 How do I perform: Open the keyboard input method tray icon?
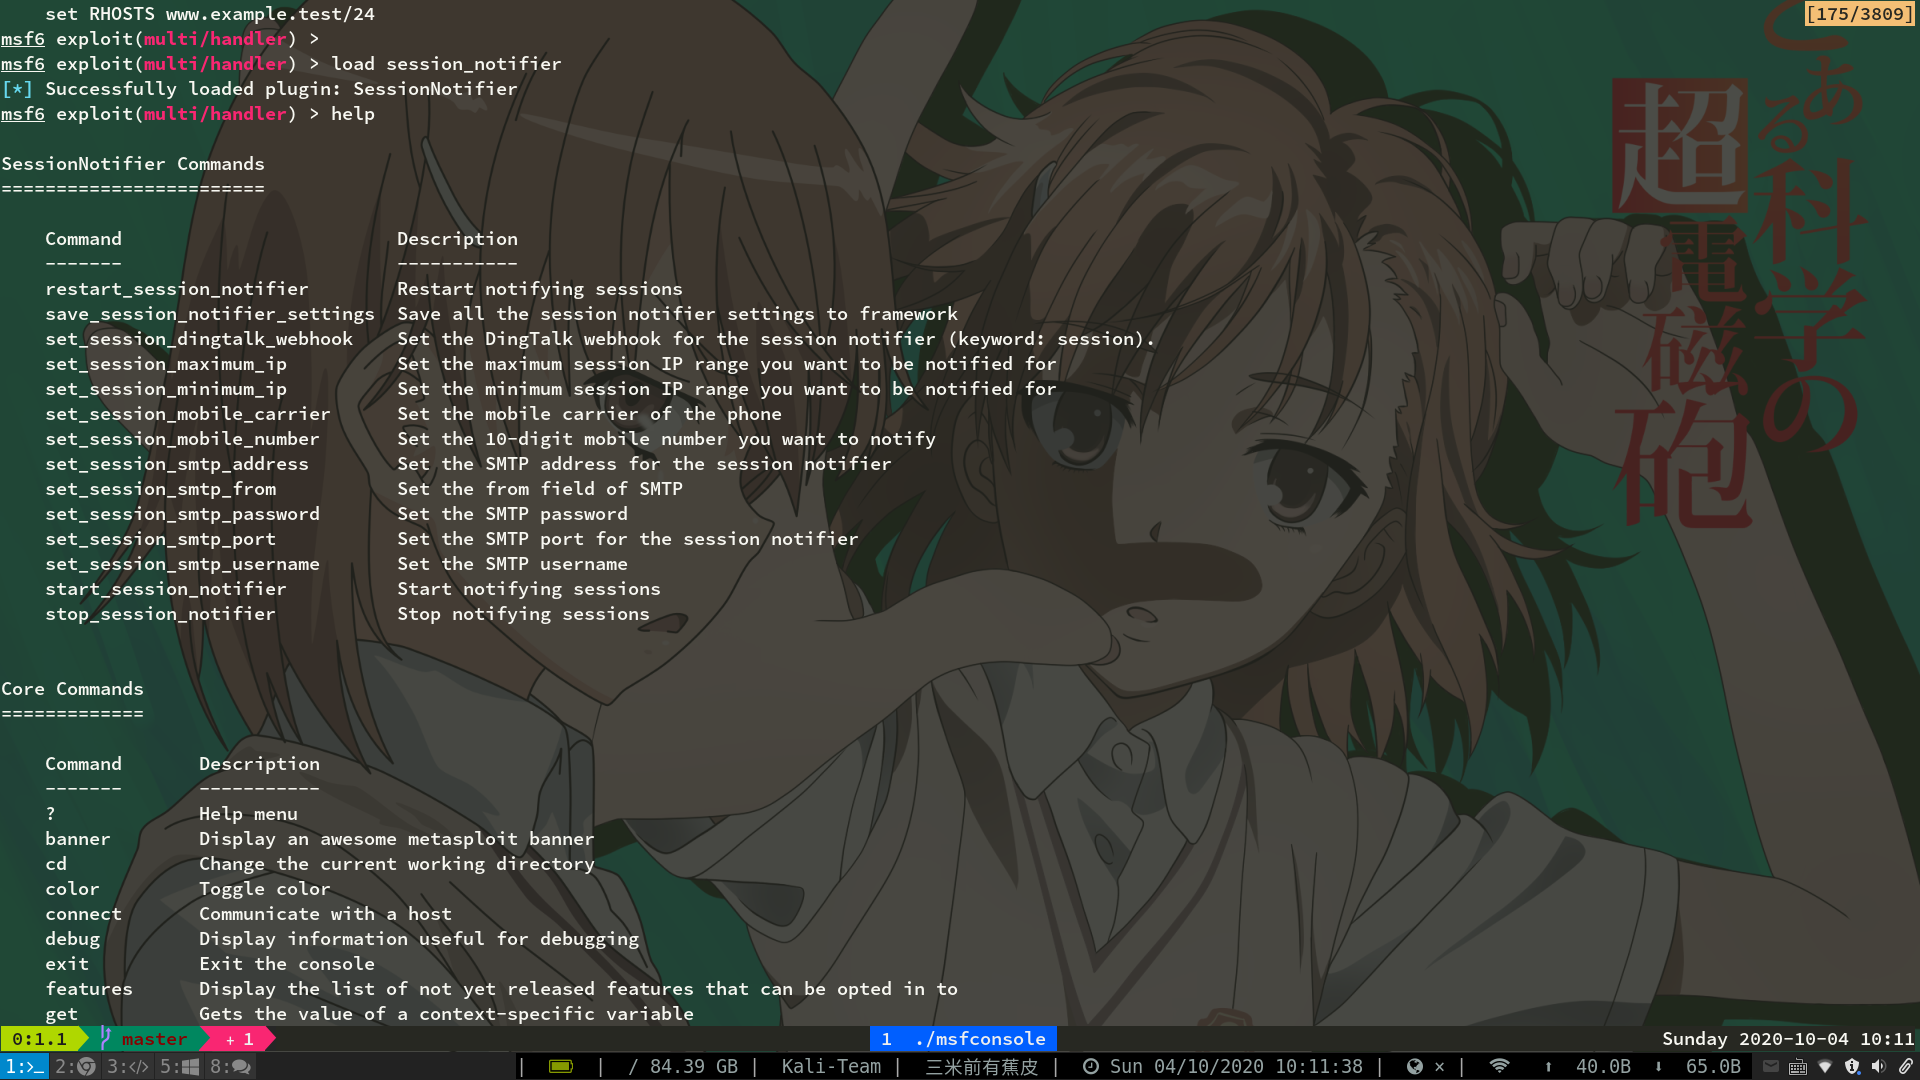coord(1798,1067)
